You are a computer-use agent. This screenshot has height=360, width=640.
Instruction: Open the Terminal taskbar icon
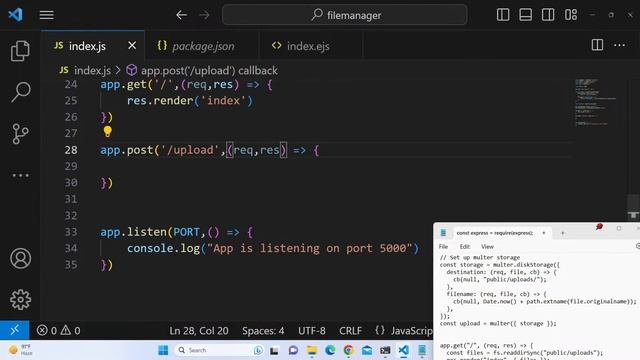coord(385,350)
